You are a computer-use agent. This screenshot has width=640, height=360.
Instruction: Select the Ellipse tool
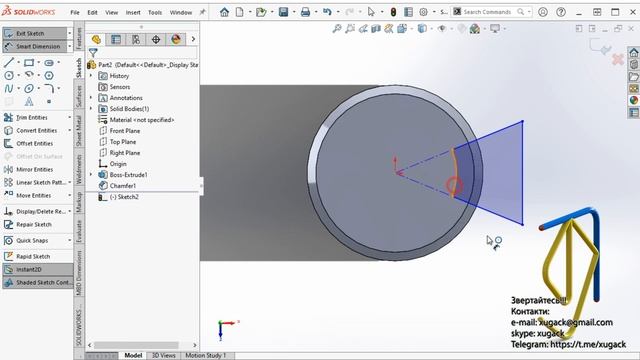tap(29, 88)
